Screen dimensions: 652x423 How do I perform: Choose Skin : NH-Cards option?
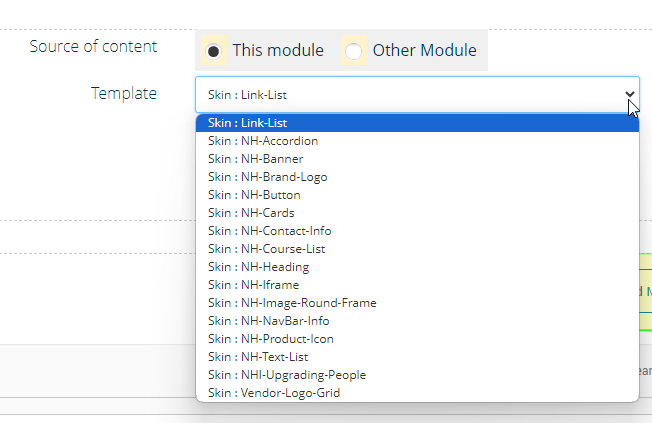(251, 213)
